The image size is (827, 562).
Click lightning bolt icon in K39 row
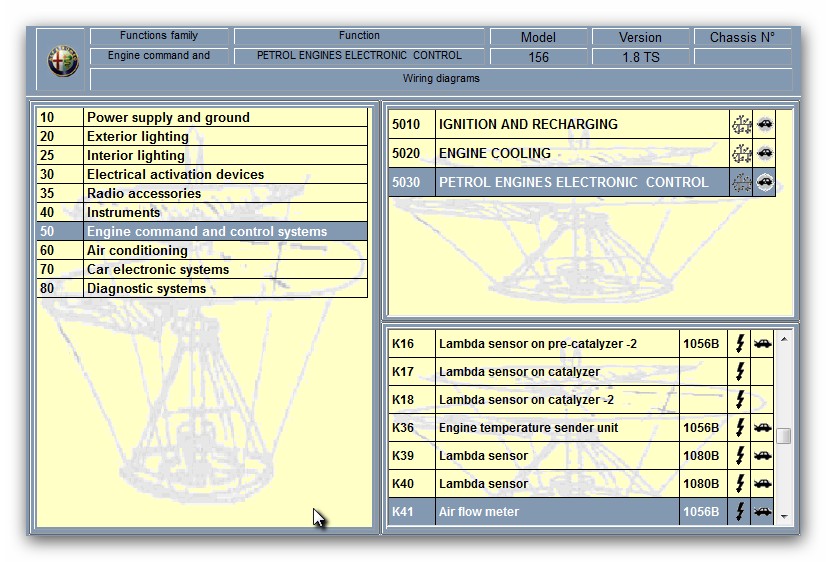740,456
